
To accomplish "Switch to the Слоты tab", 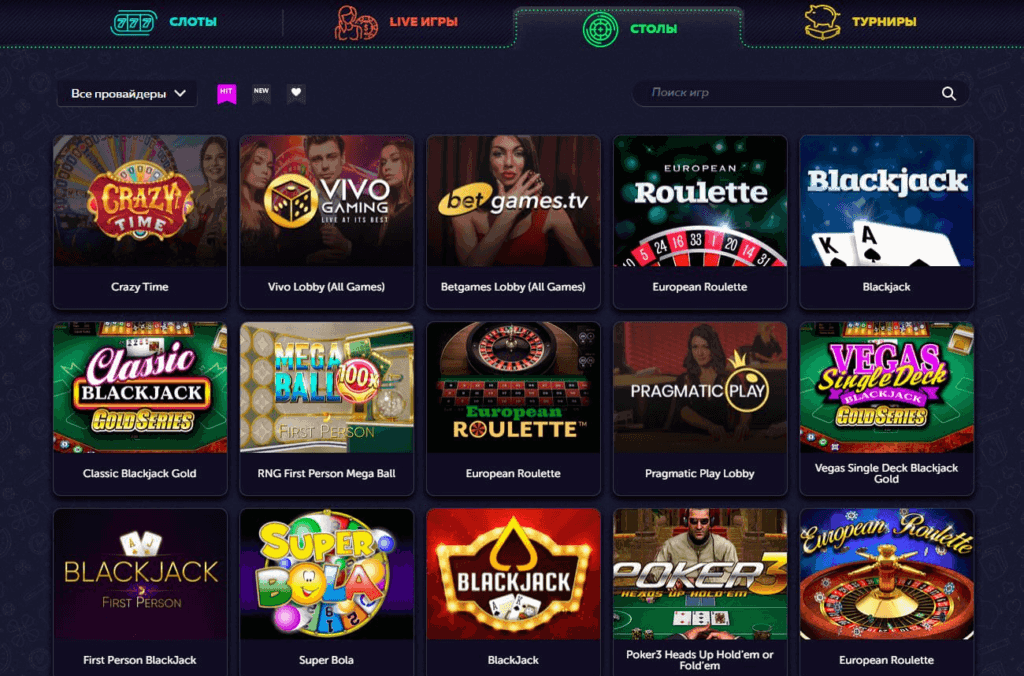I will point(165,22).
